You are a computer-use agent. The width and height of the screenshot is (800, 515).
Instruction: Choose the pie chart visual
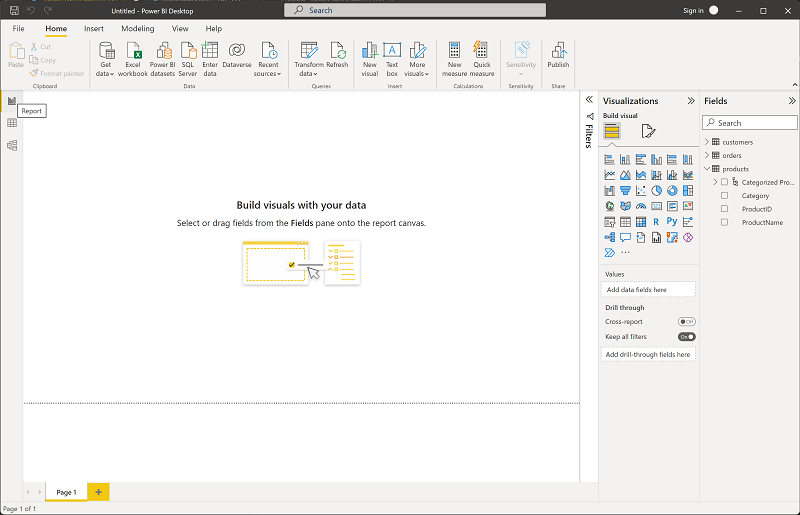[x=657, y=191]
